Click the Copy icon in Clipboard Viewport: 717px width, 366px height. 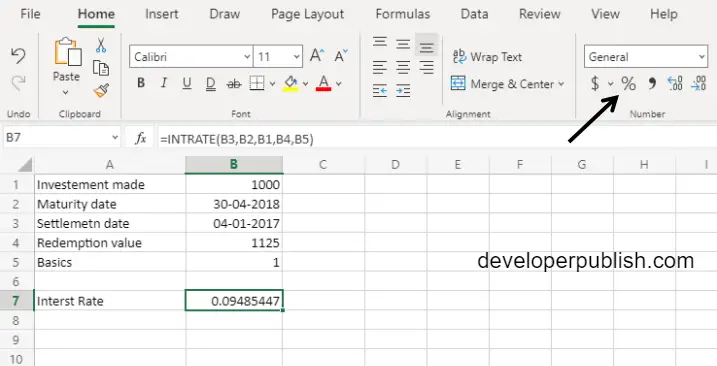[101, 68]
